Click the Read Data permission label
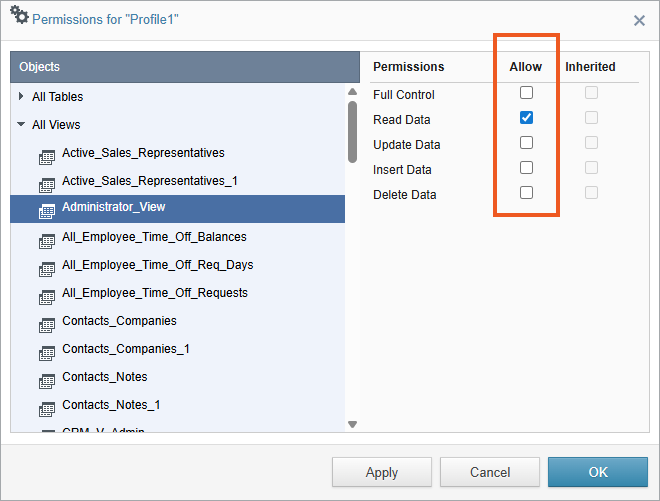The height and width of the screenshot is (501, 660). [402, 120]
